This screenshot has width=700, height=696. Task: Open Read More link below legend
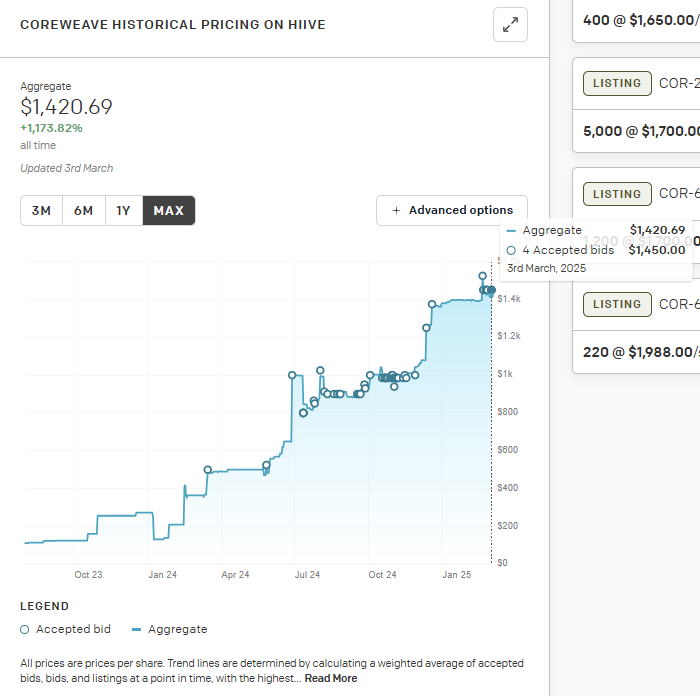click(331, 678)
